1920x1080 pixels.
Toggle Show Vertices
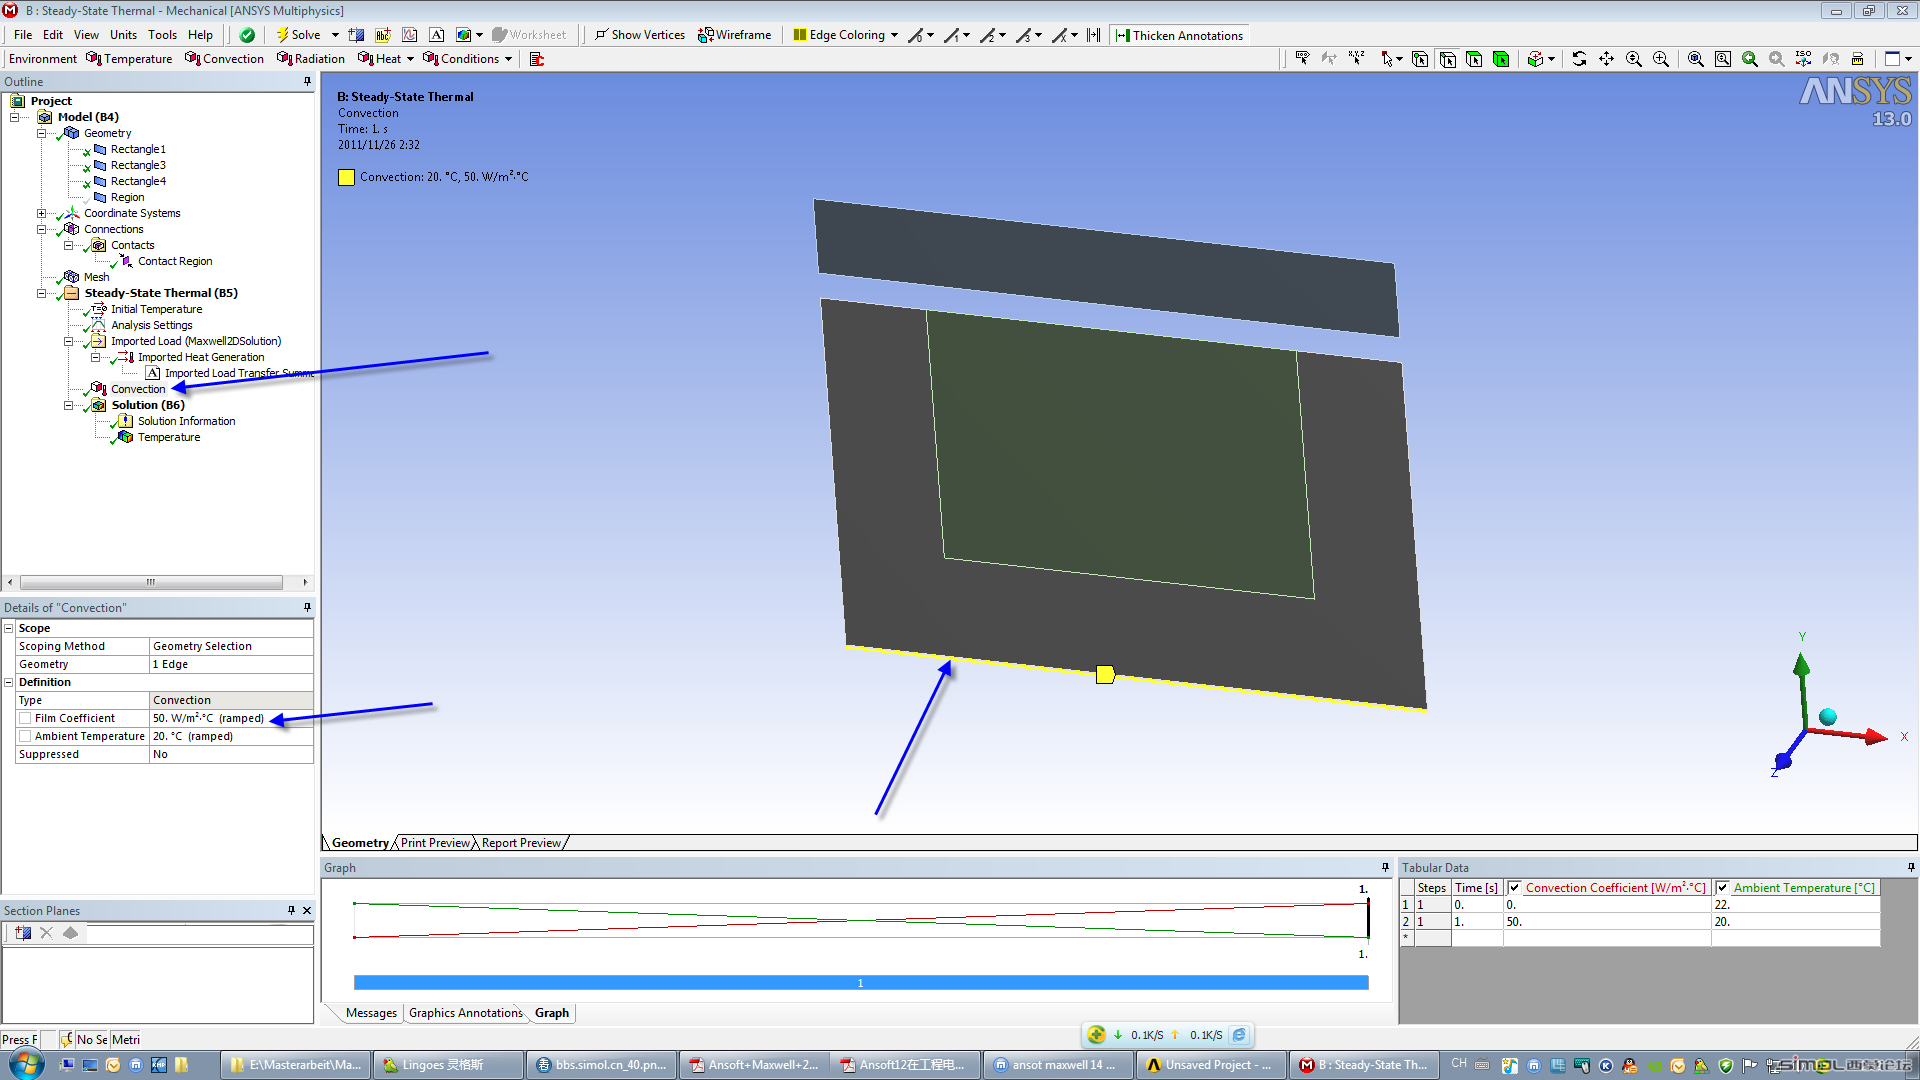point(640,35)
